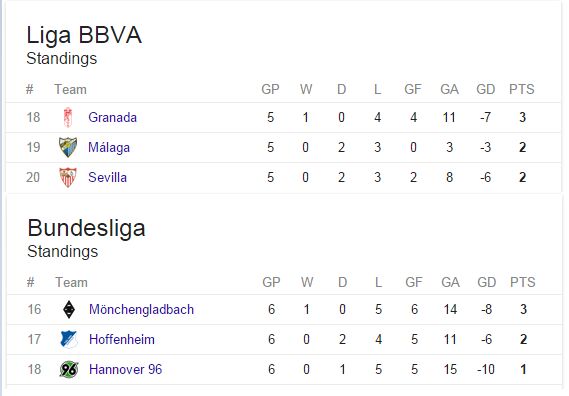
Task: Click the Mönchengladbach diamond crest icon
Action: tap(69, 310)
